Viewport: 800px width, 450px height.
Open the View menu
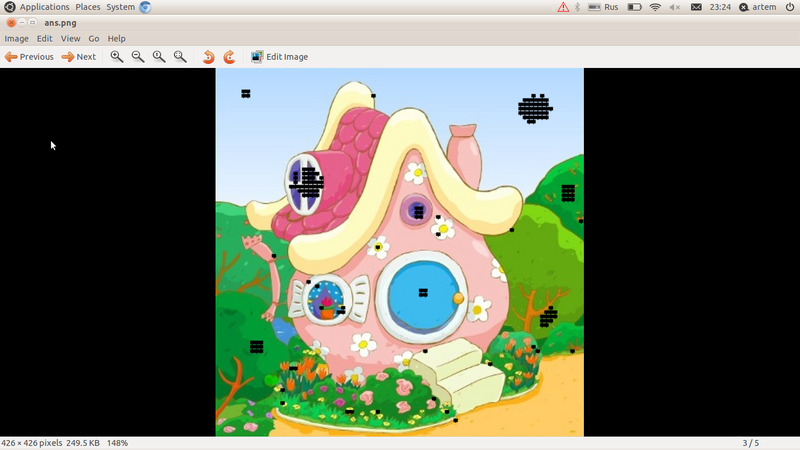[70, 38]
